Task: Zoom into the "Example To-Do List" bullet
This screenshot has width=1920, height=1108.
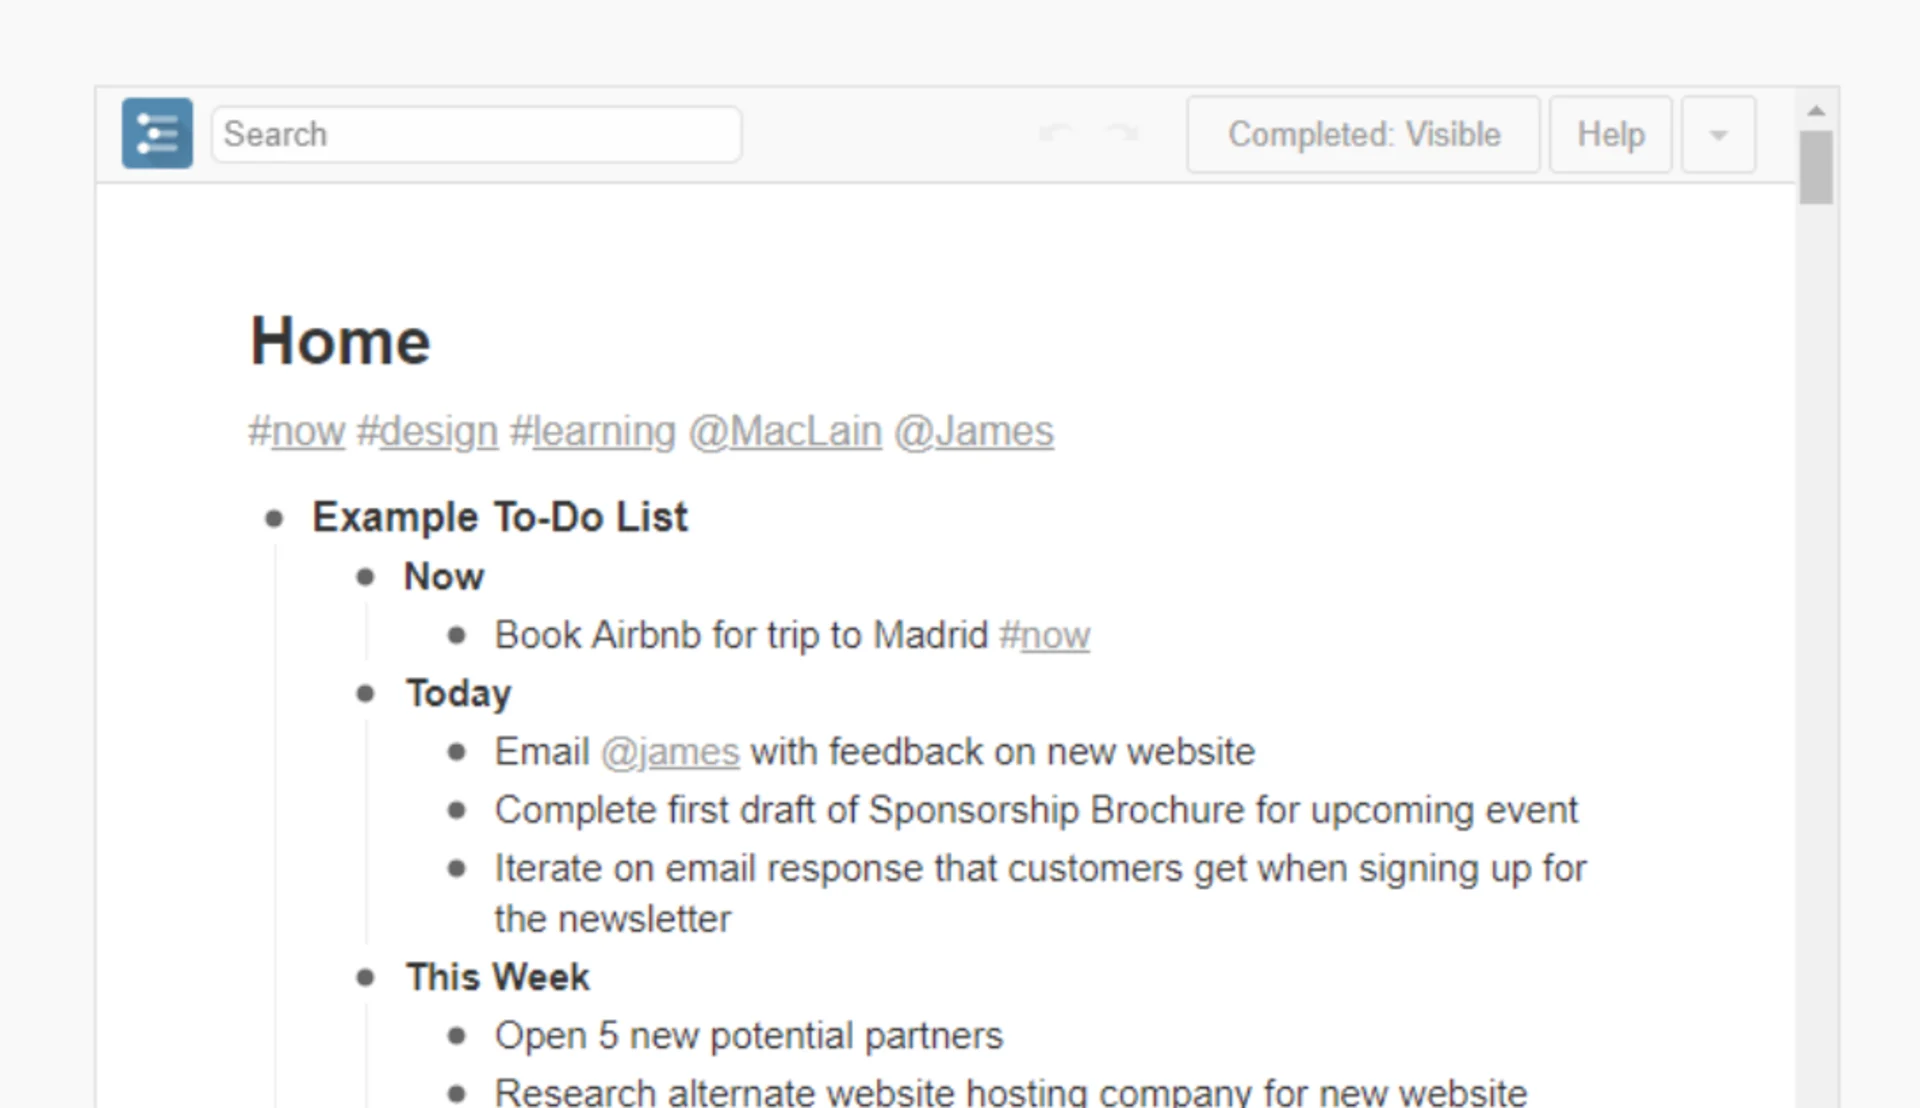Action: (274, 517)
